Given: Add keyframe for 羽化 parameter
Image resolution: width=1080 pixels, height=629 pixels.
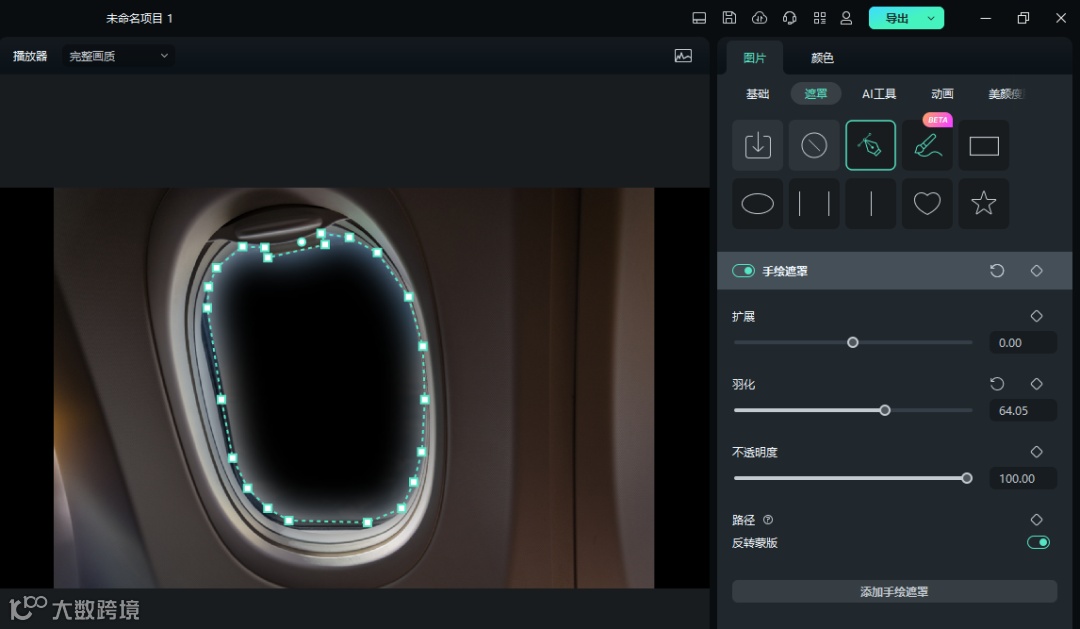Looking at the screenshot, I should 1037,384.
